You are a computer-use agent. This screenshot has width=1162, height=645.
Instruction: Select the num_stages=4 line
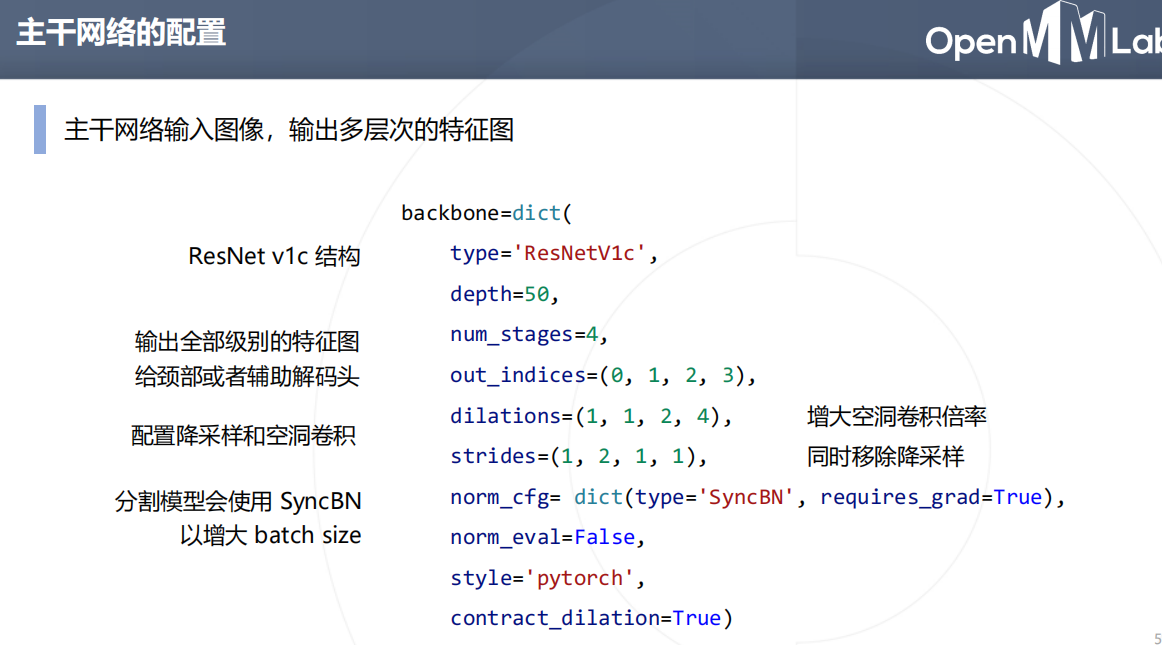coord(529,335)
